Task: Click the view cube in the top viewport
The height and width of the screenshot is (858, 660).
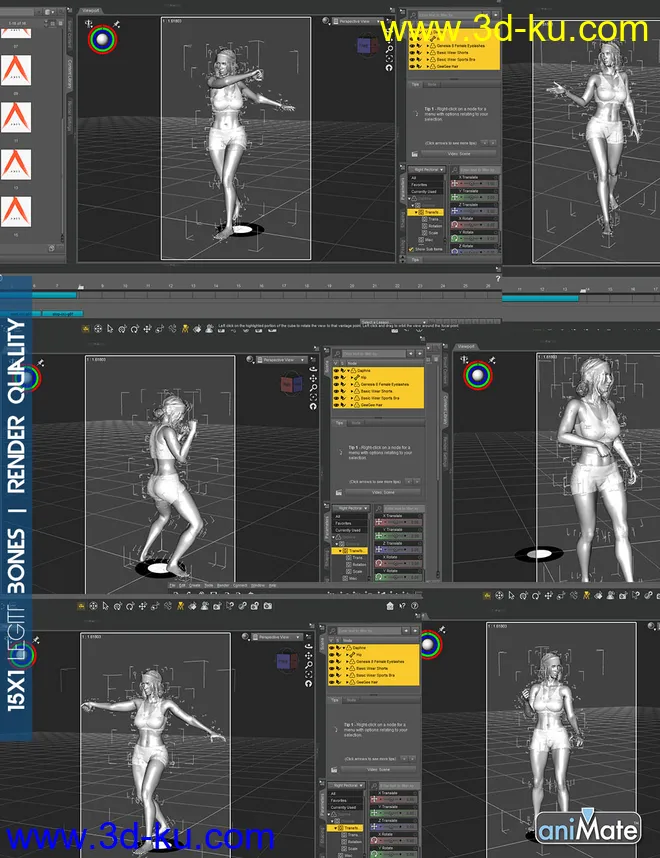Action: (367, 46)
